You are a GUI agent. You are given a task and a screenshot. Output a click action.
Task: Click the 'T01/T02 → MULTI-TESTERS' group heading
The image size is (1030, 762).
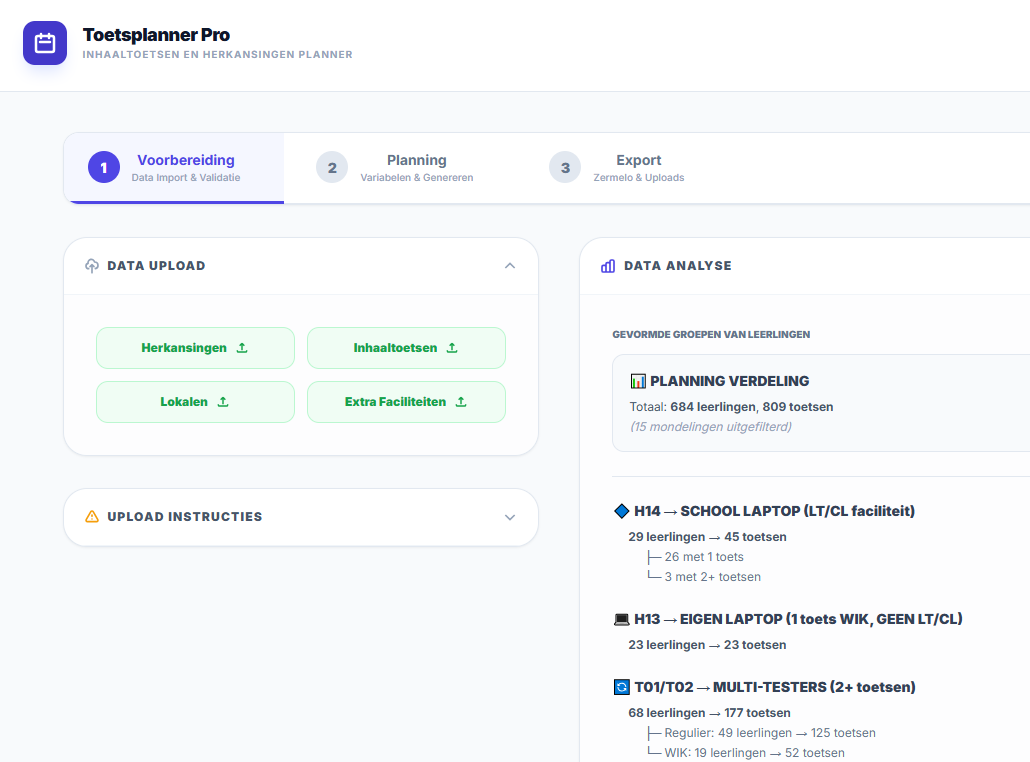tap(774, 687)
